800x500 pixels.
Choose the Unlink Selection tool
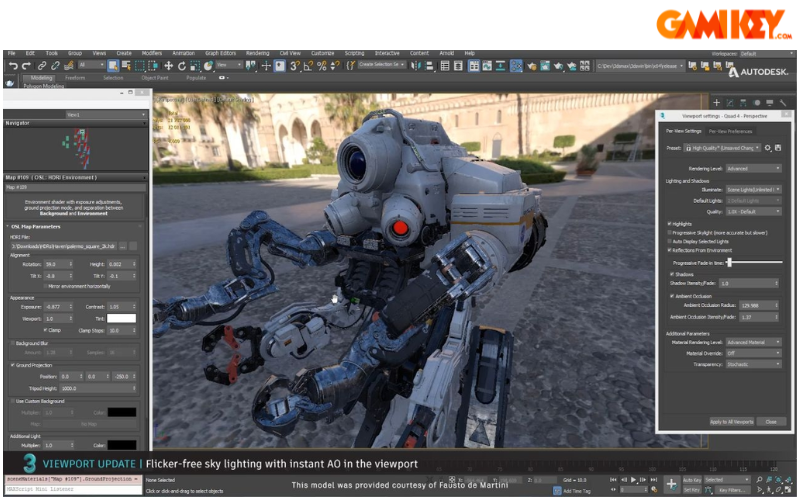click(55, 66)
